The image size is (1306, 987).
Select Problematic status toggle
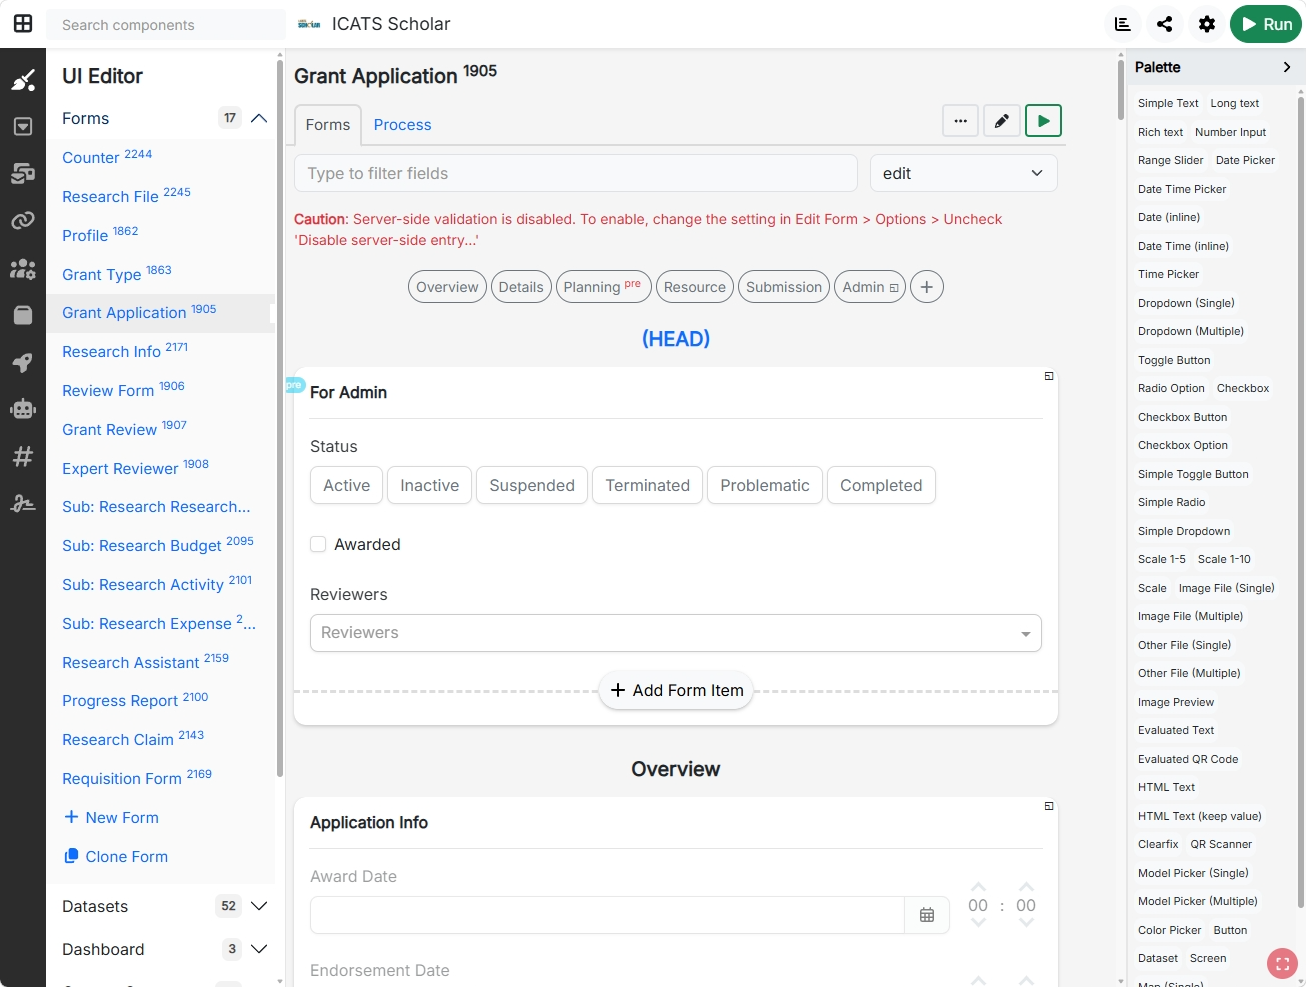tap(765, 485)
